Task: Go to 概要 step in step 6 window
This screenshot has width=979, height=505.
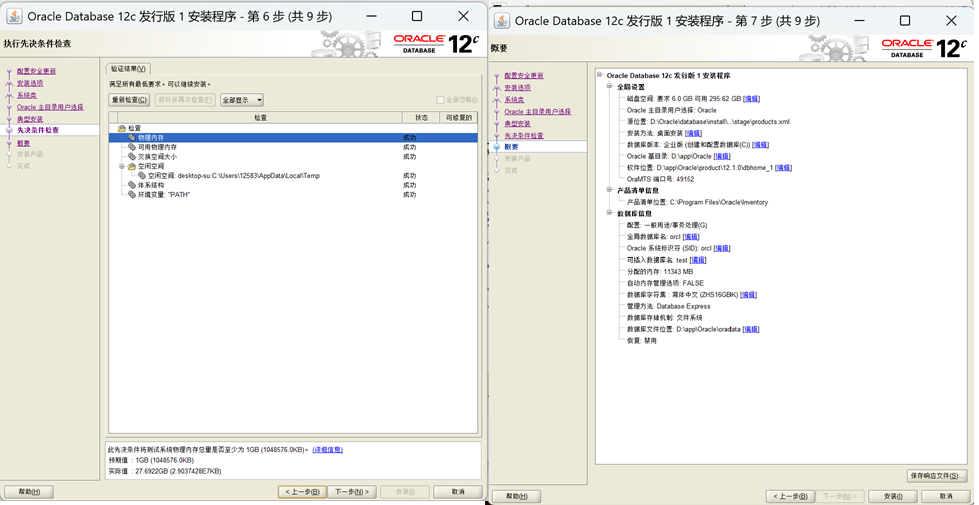Action: pyautogui.click(x=24, y=144)
